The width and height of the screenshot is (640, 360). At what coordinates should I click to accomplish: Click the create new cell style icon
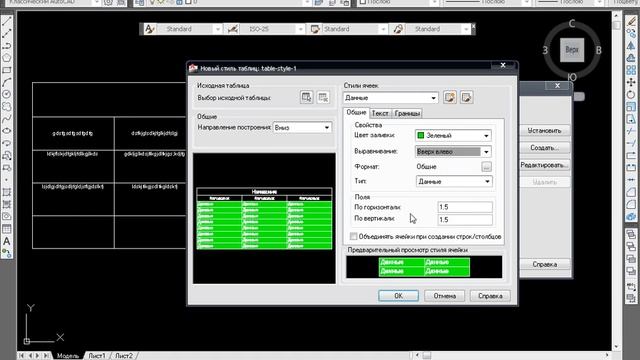tap(450, 98)
